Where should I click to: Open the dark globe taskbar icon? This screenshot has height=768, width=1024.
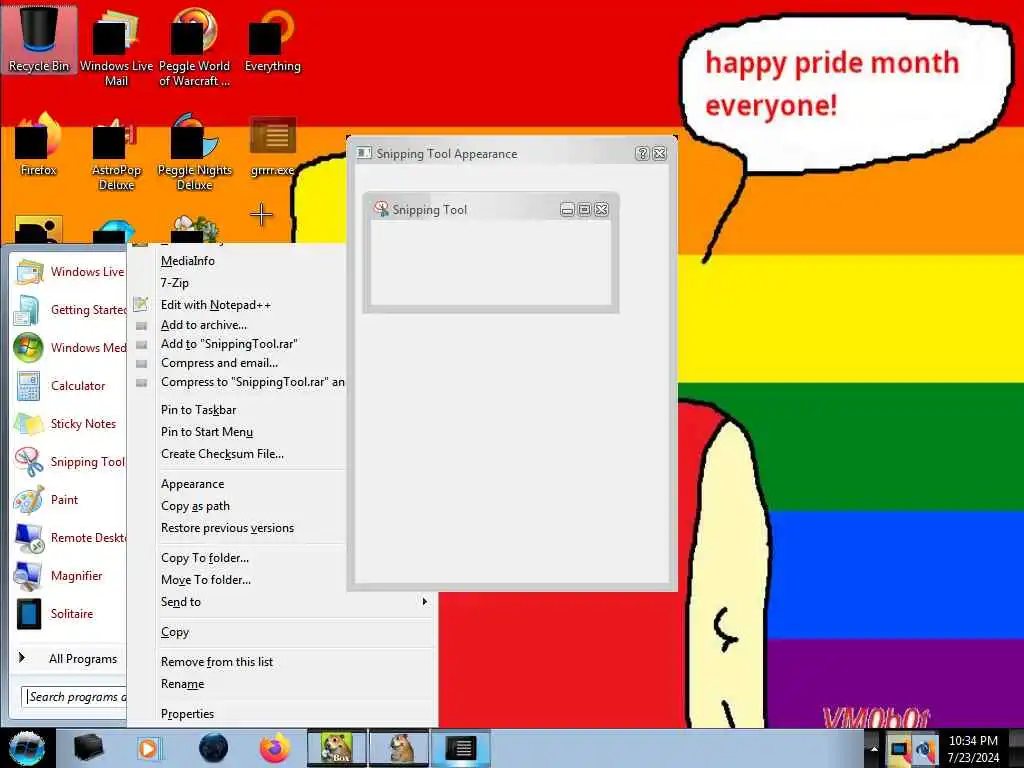(x=214, y=748)
